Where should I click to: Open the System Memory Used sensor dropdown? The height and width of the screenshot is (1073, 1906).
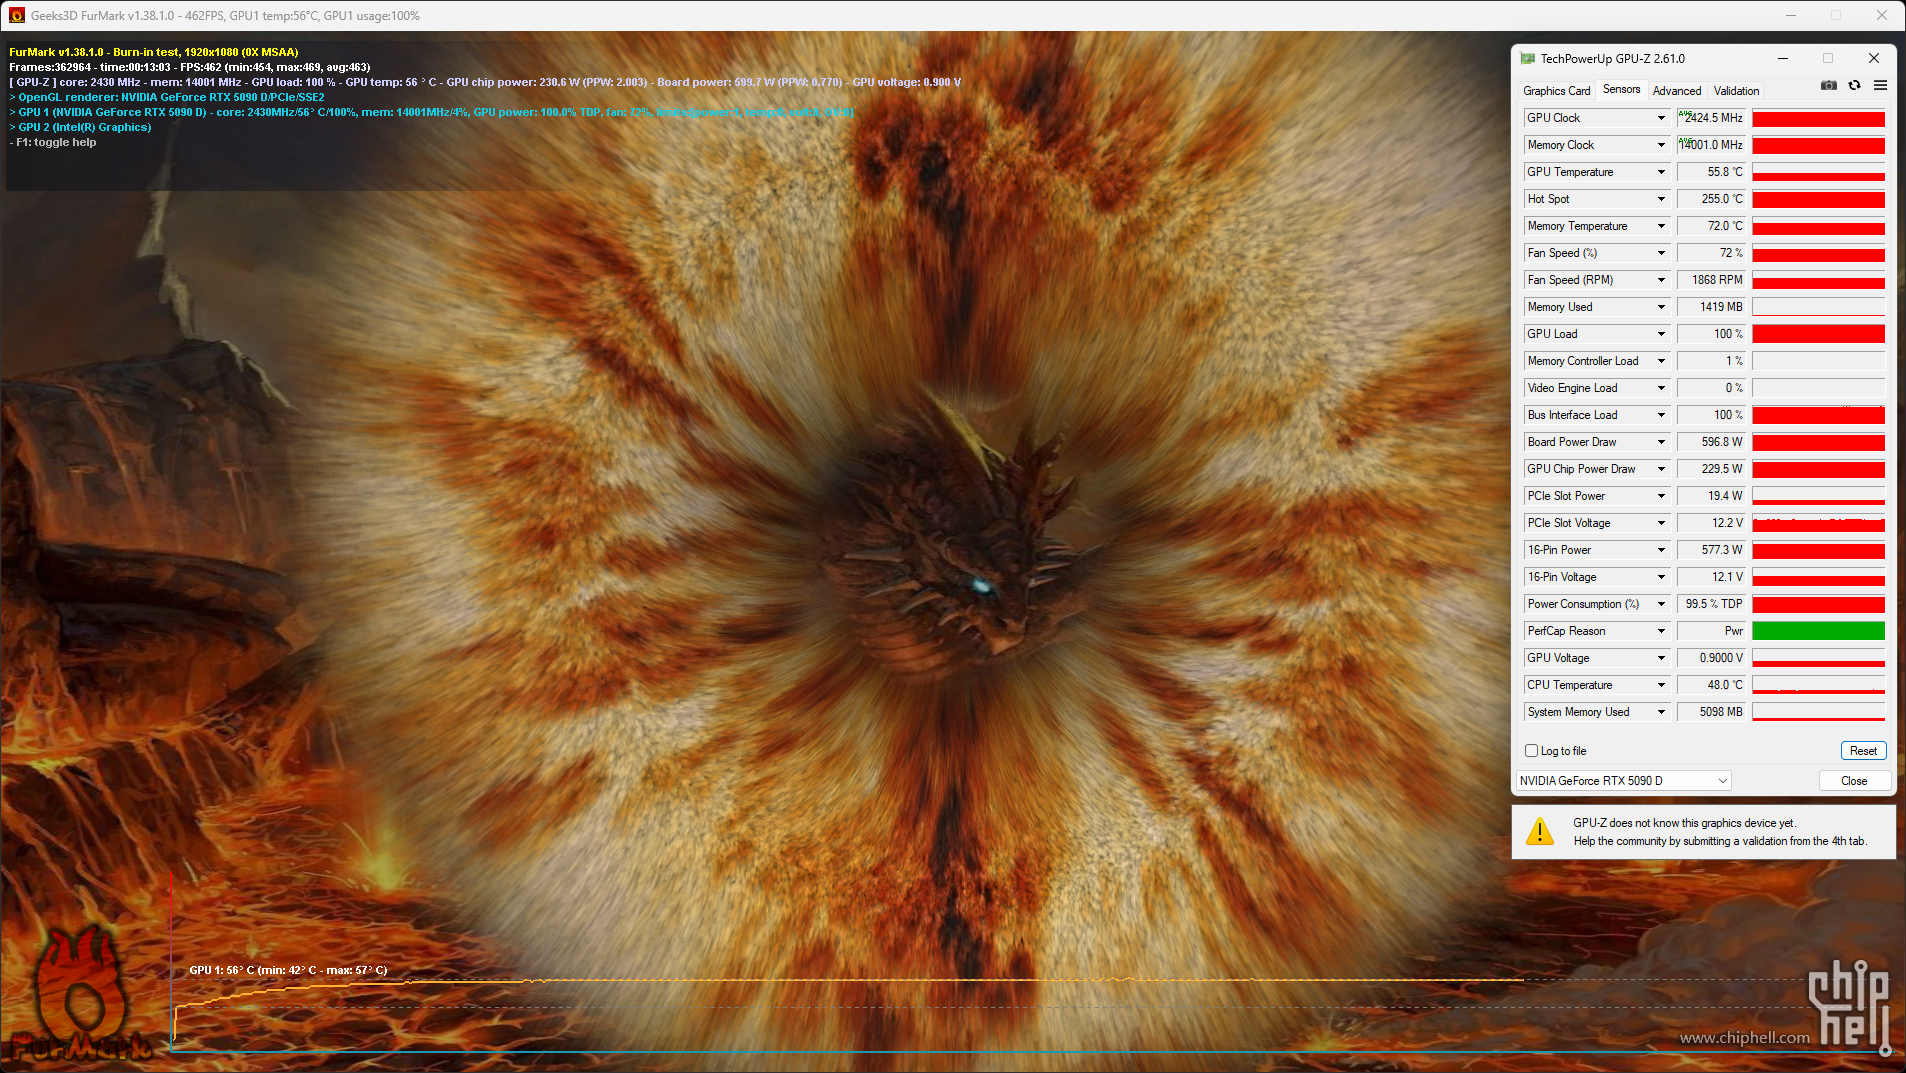pos(1661,712)
